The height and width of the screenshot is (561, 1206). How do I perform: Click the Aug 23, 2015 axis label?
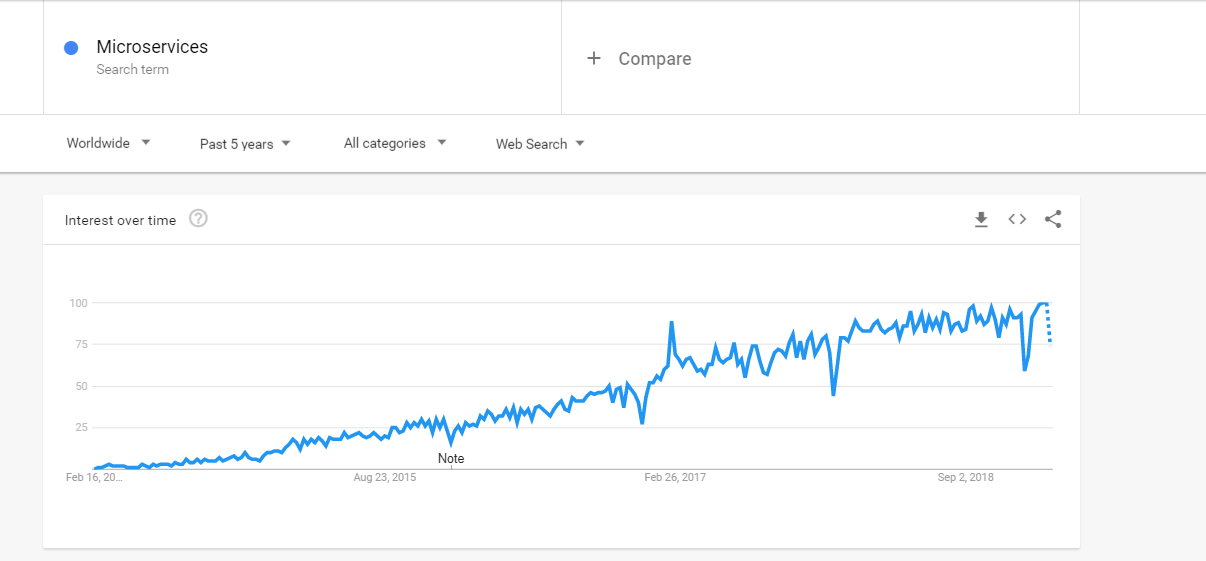pyautogui.click(x=385, y=477)
